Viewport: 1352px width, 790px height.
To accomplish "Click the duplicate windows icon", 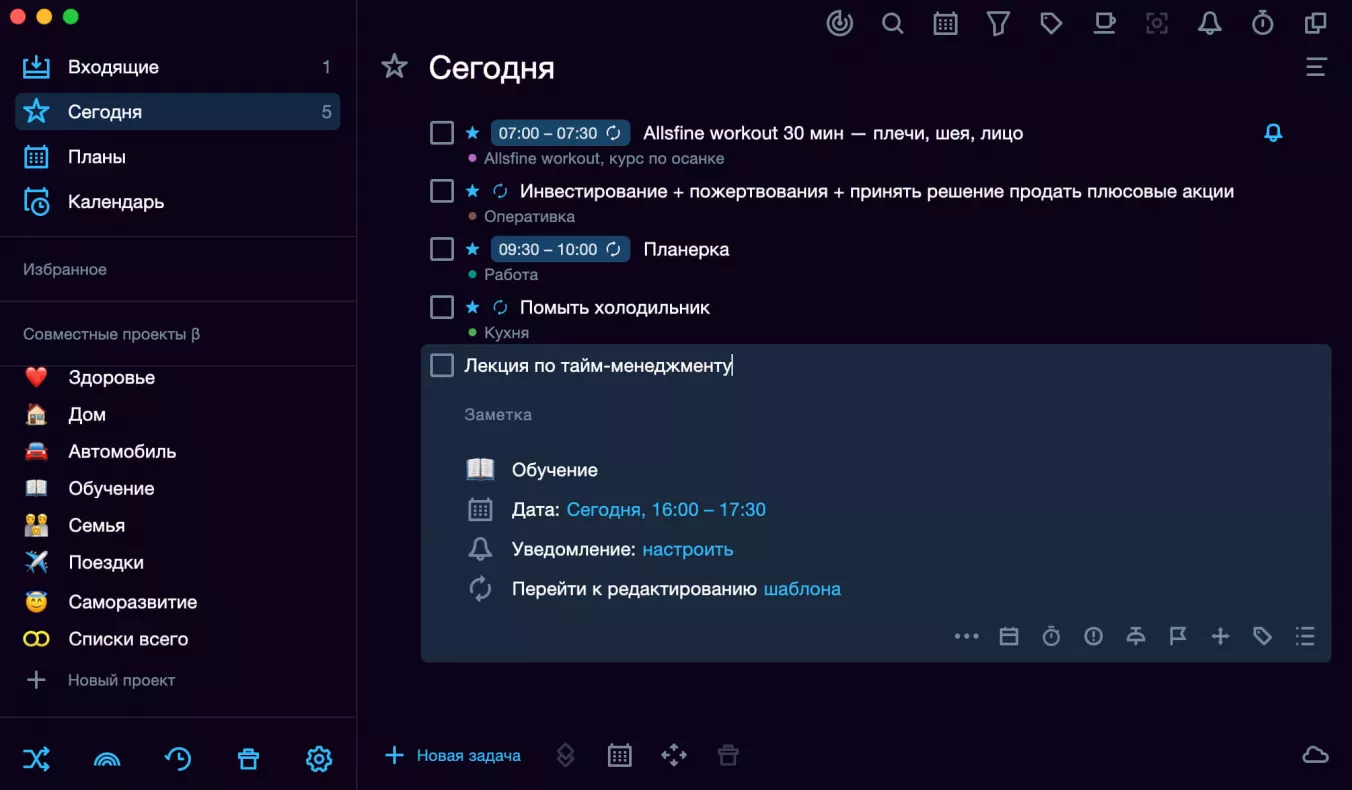I will tap(1316, 23).
